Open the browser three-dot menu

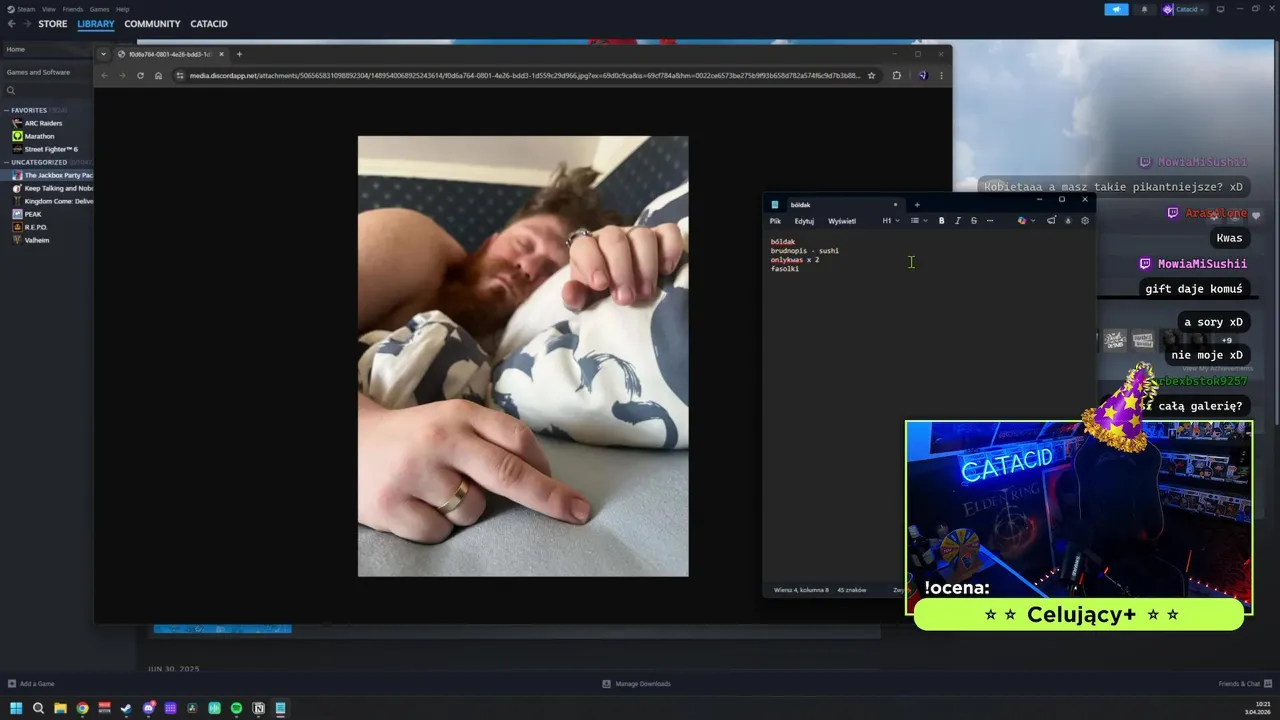coord(941,75)
